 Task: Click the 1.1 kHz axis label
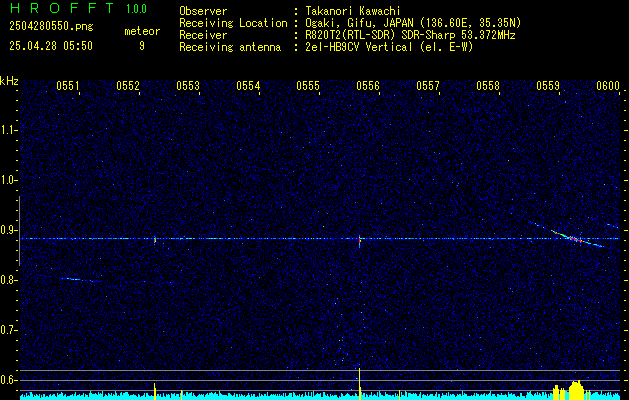point(8,130)
